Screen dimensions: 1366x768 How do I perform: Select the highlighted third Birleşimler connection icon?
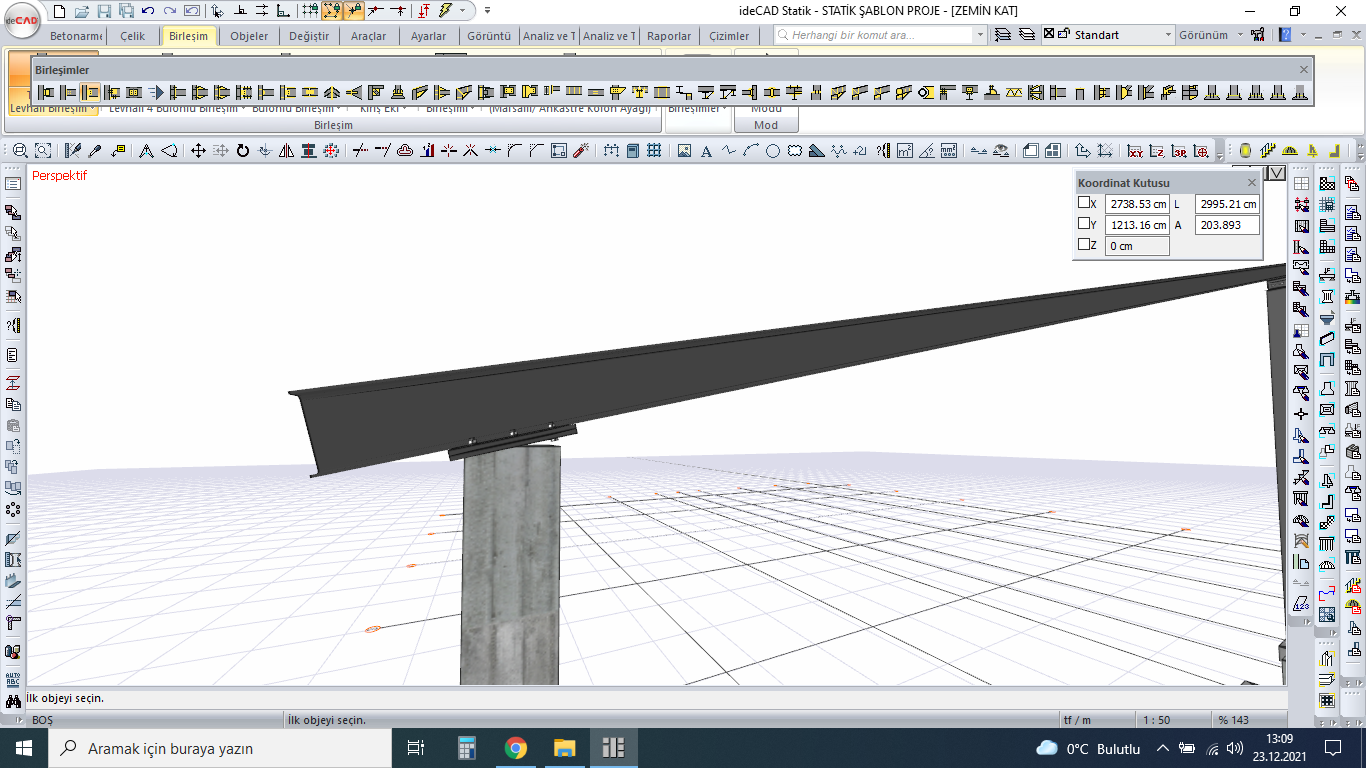(90, 93)
